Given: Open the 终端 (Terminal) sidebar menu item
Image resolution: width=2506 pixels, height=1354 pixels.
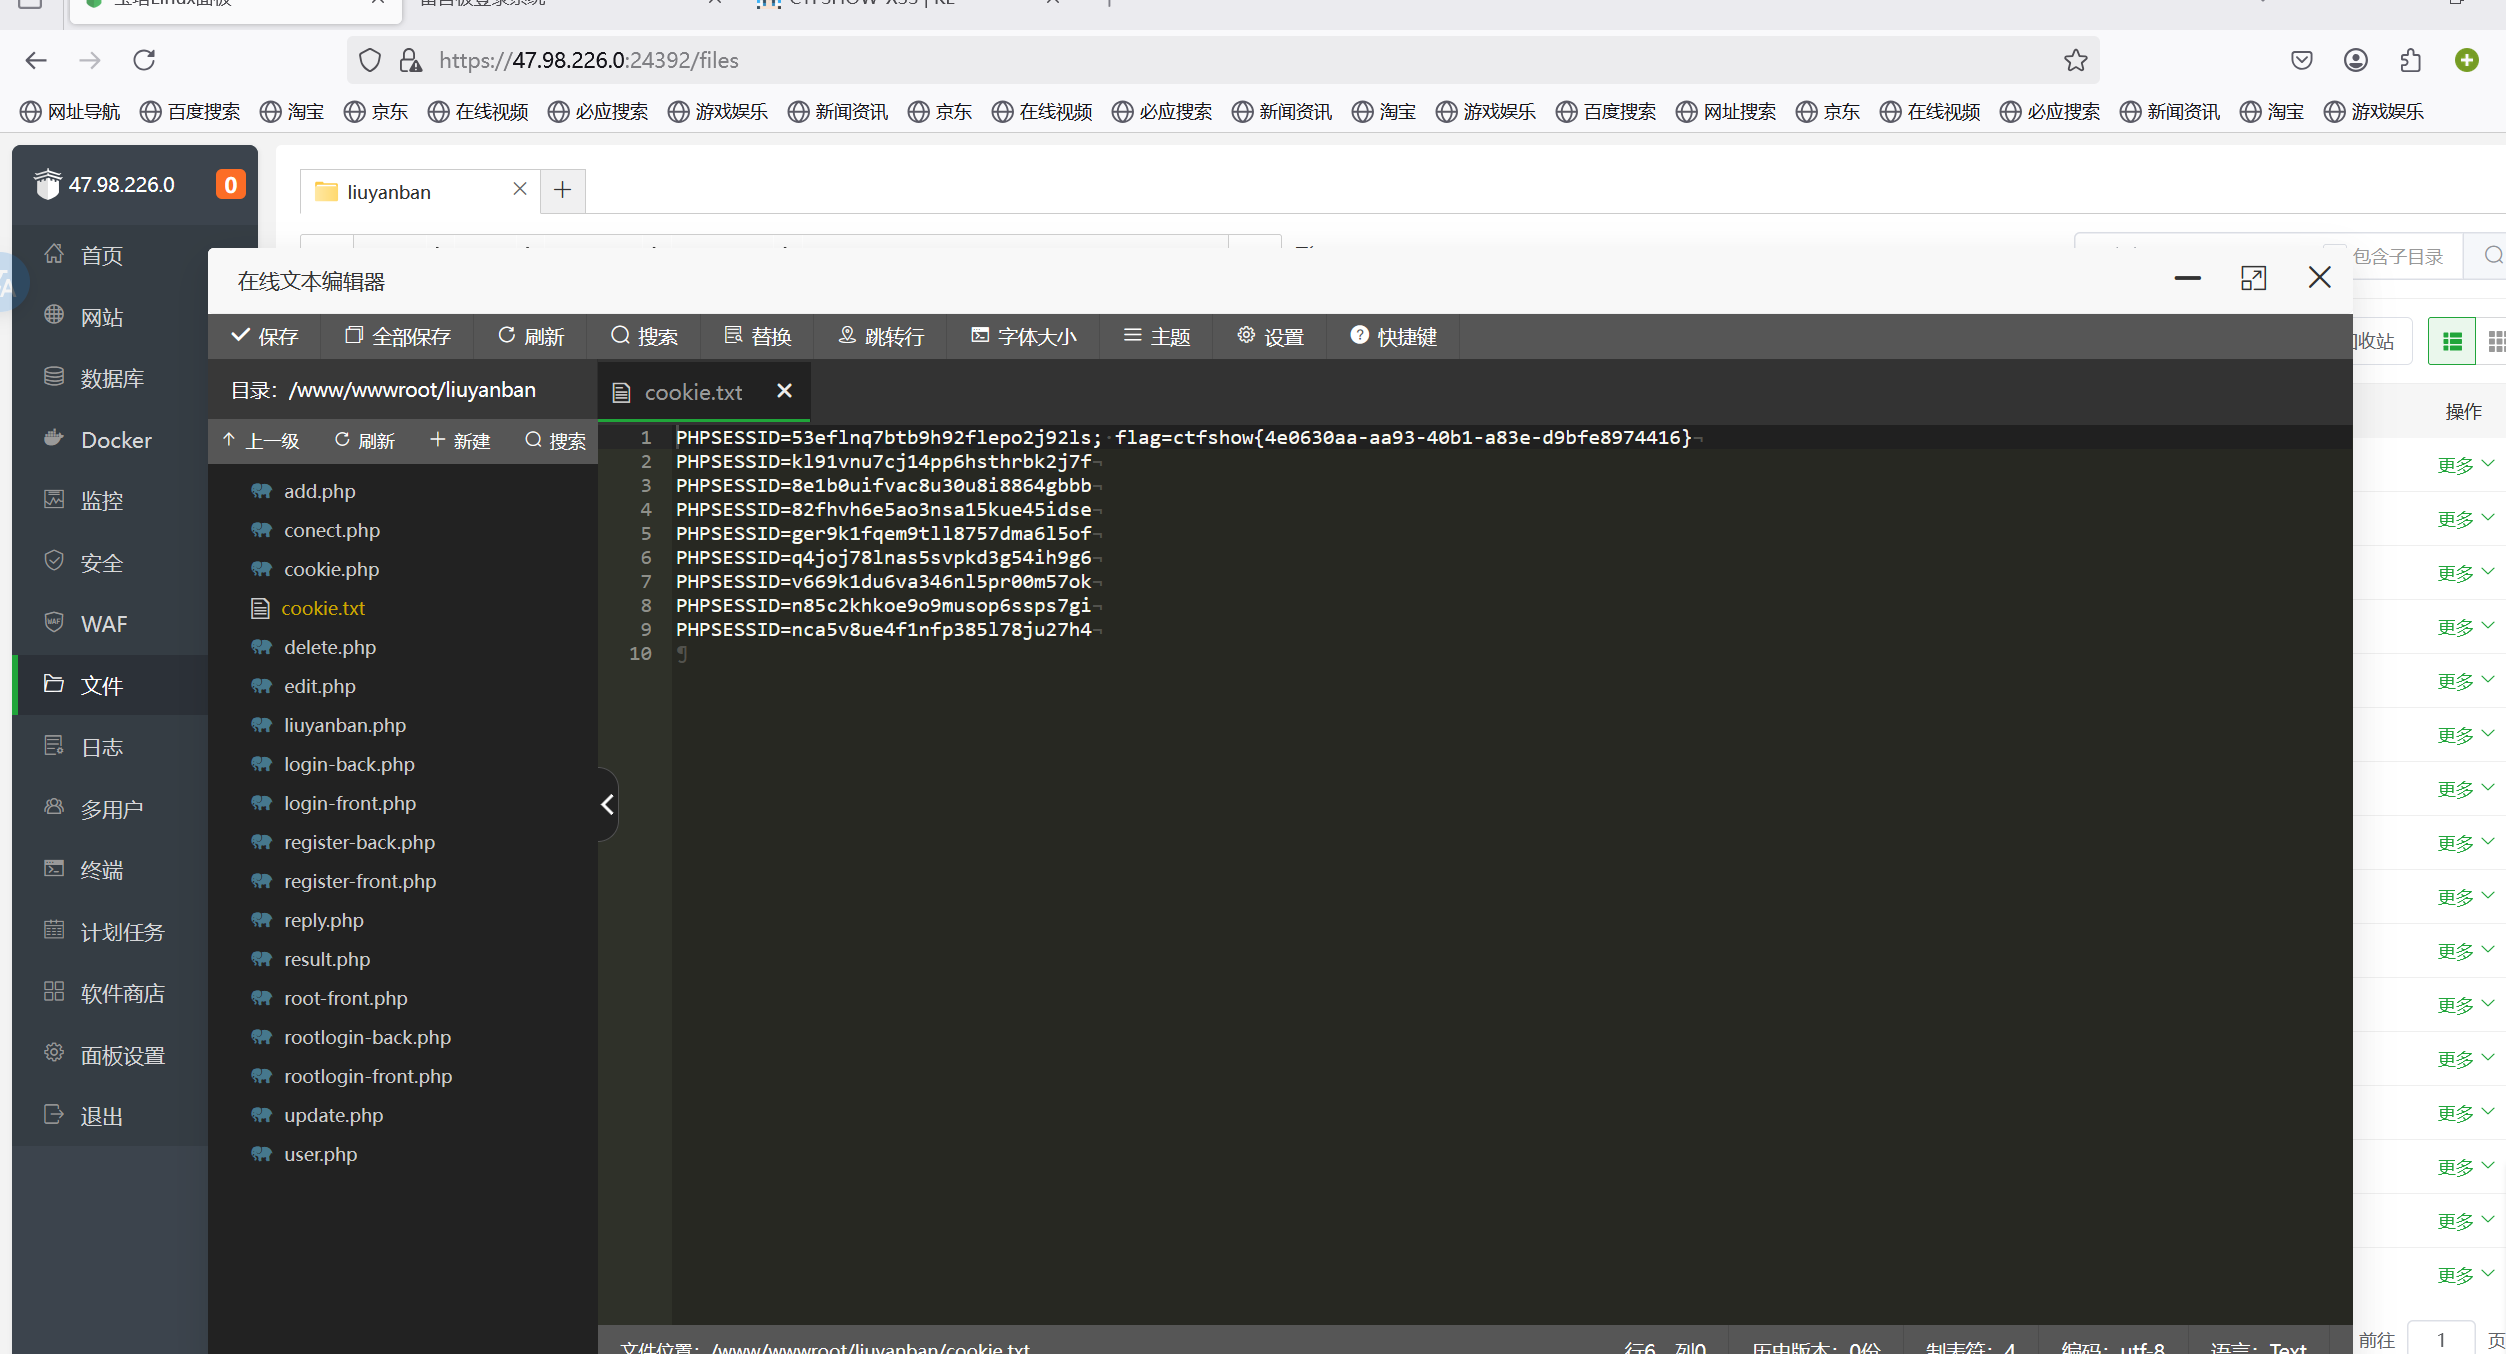Looking at the screenshot, I should click(x=101, y=870).
